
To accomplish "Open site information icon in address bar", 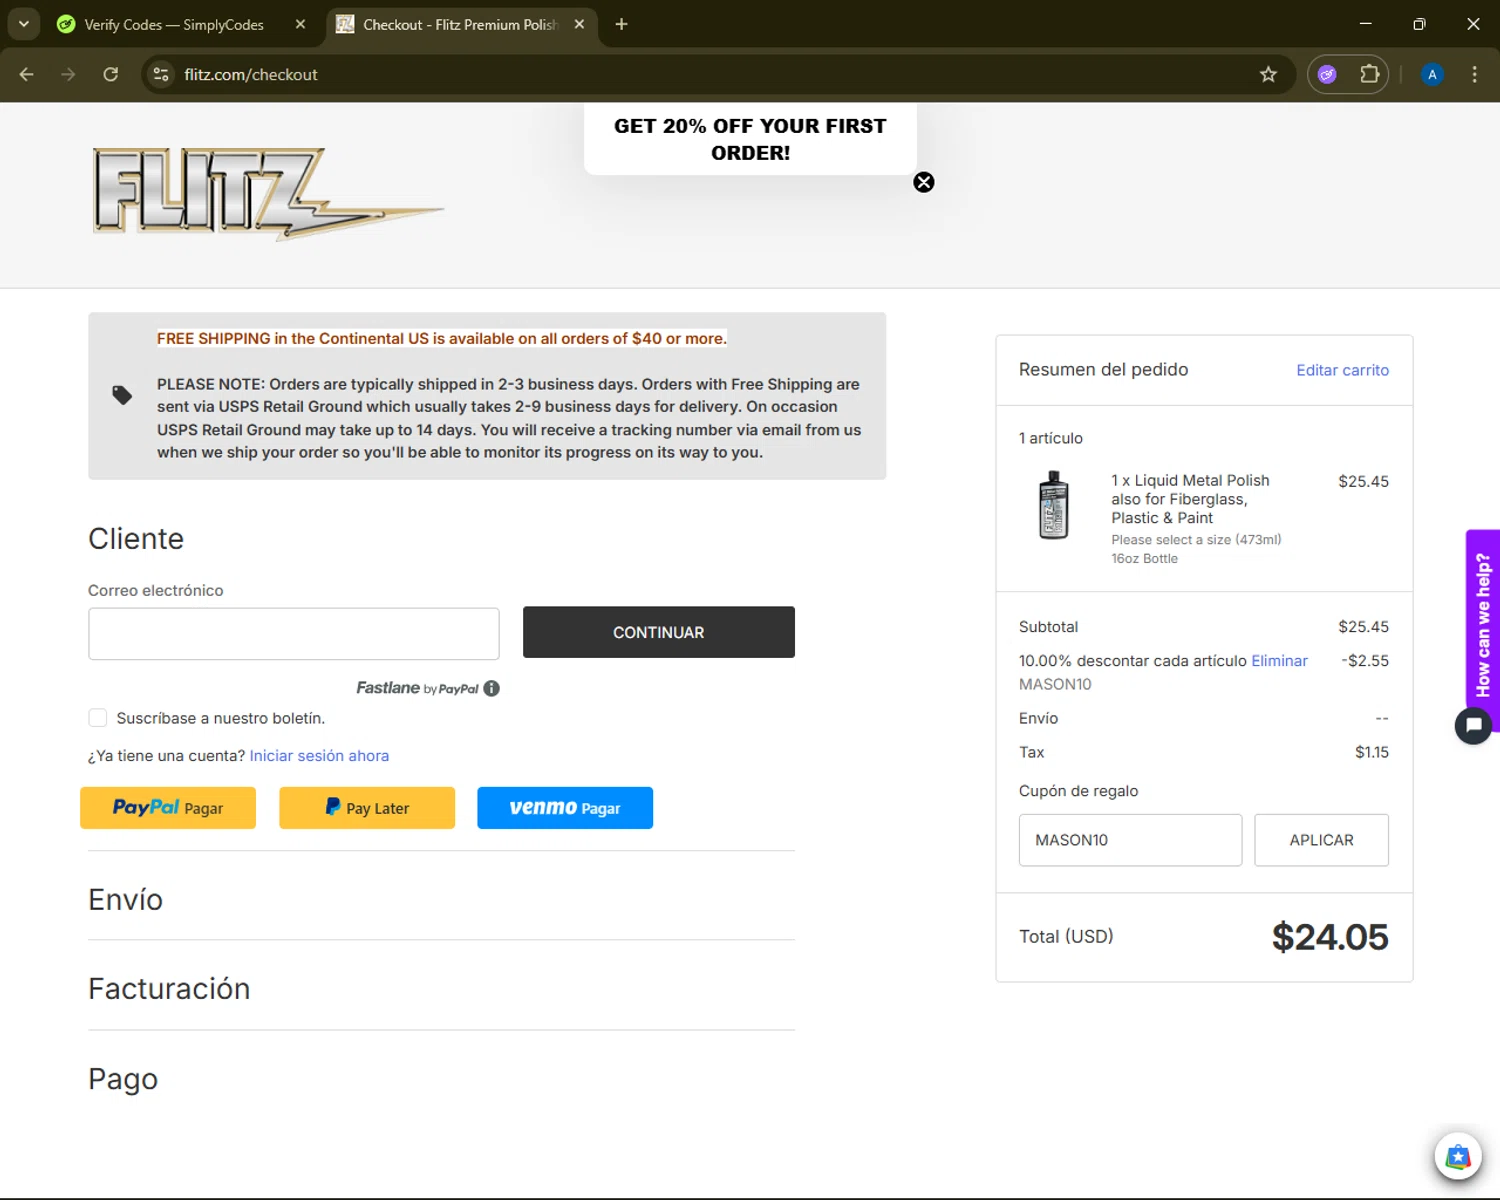I will tap(161, 74).
